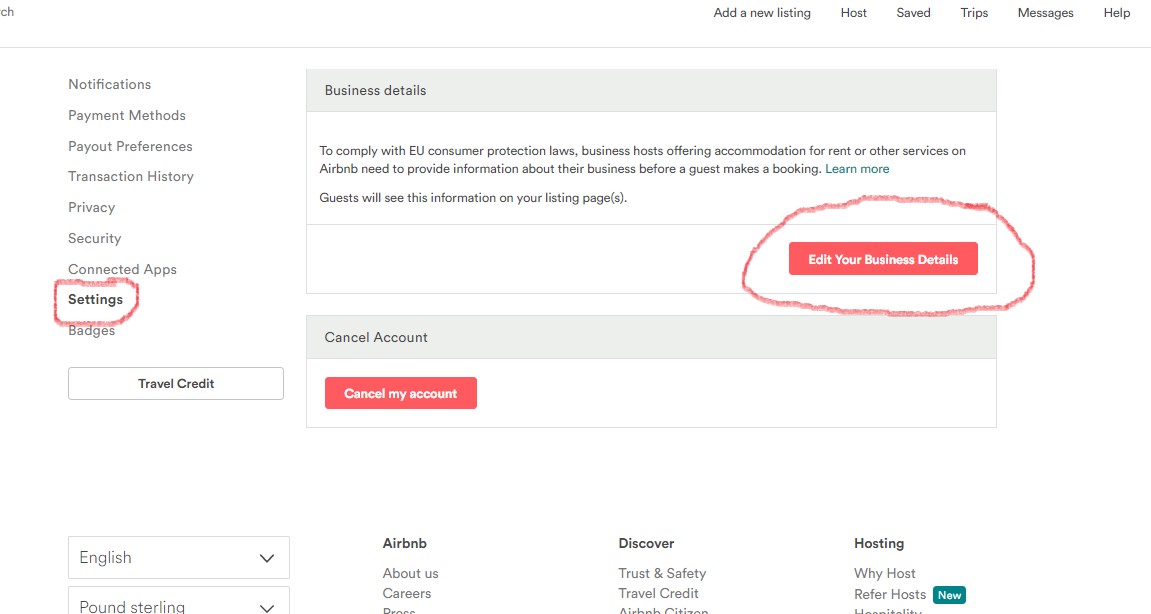Go to Saved in top navigation

[x=913, y=13]
